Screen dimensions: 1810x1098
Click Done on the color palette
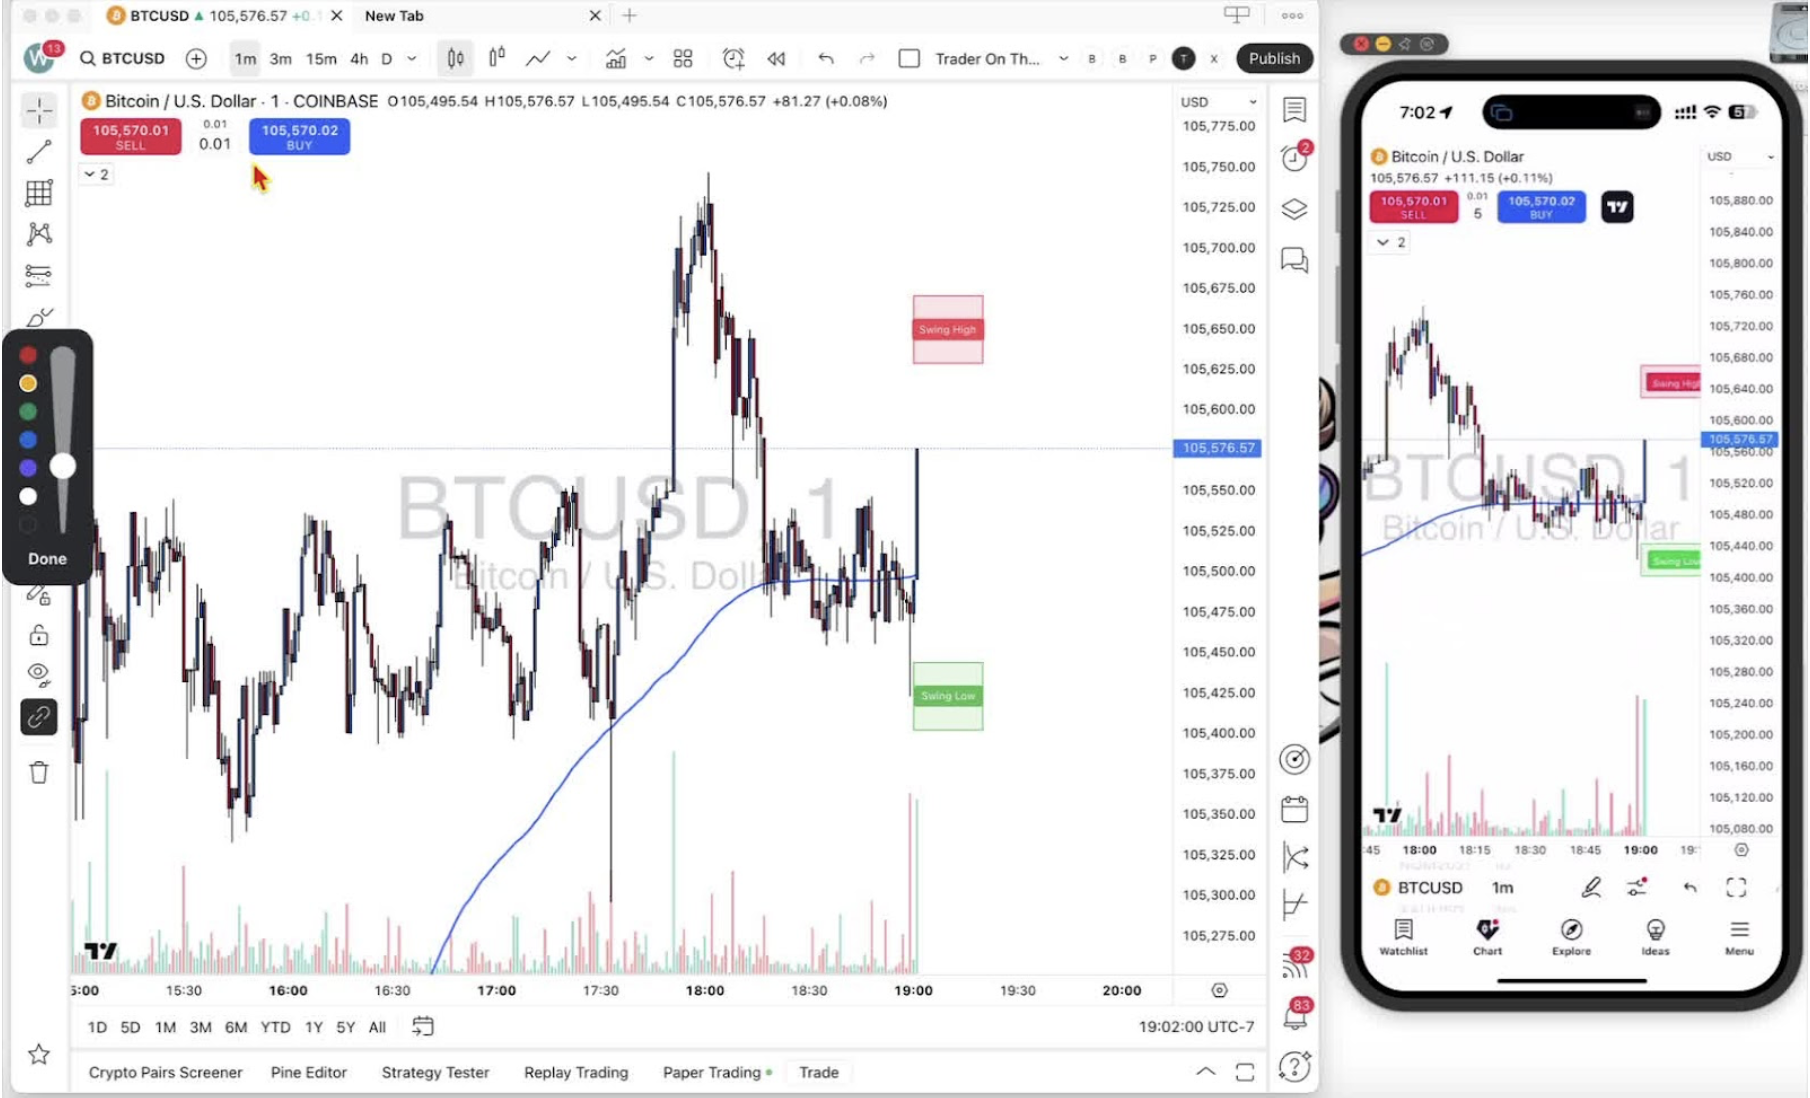pos(47,559)
